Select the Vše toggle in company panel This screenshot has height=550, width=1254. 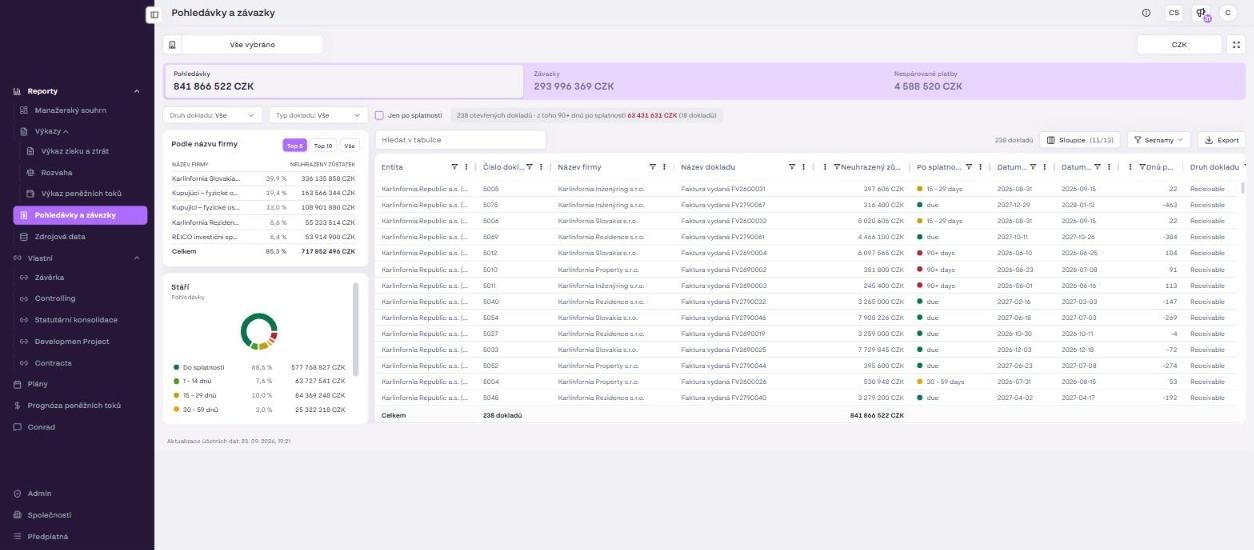pos(350,146)
